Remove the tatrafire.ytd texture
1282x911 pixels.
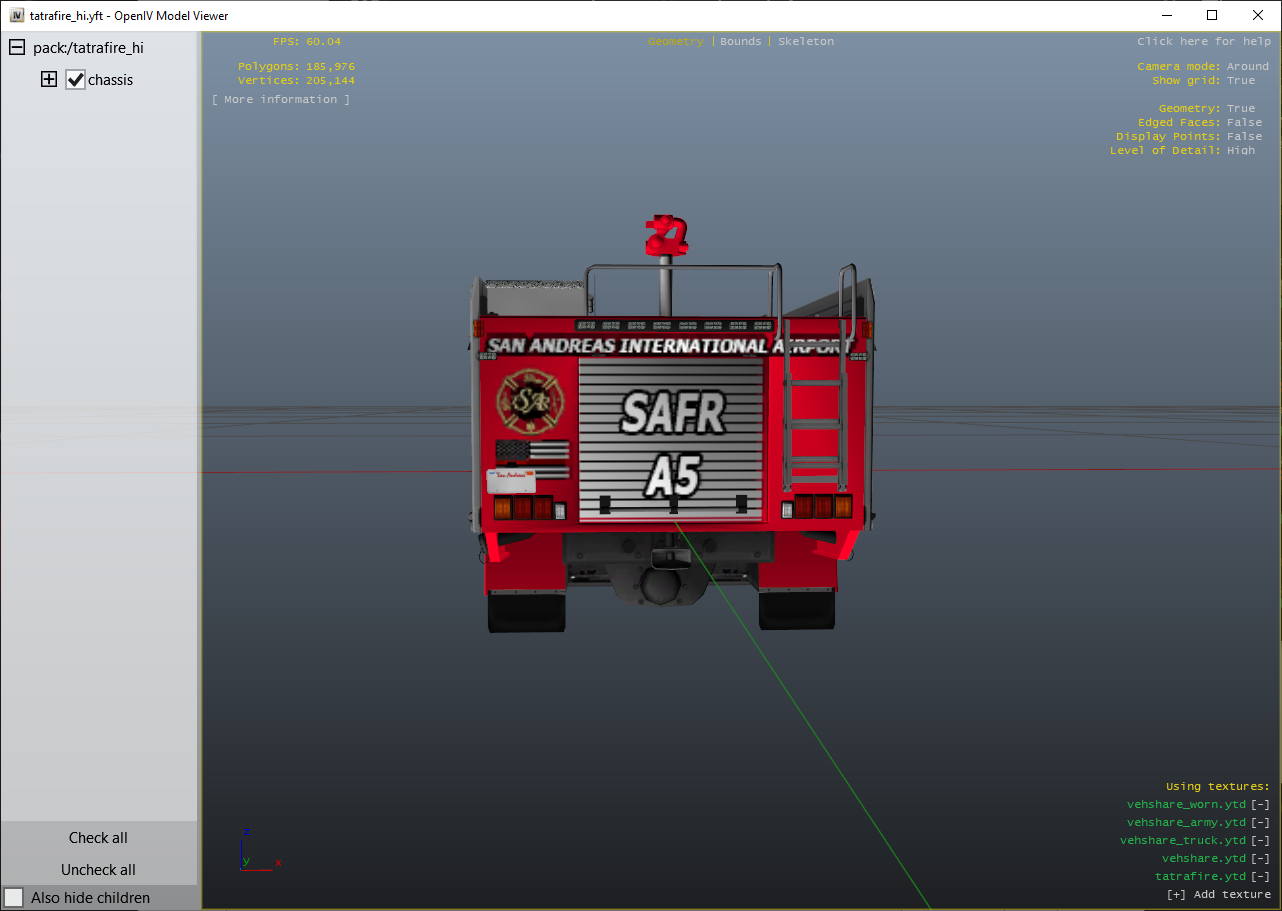tap(1261, 877)
